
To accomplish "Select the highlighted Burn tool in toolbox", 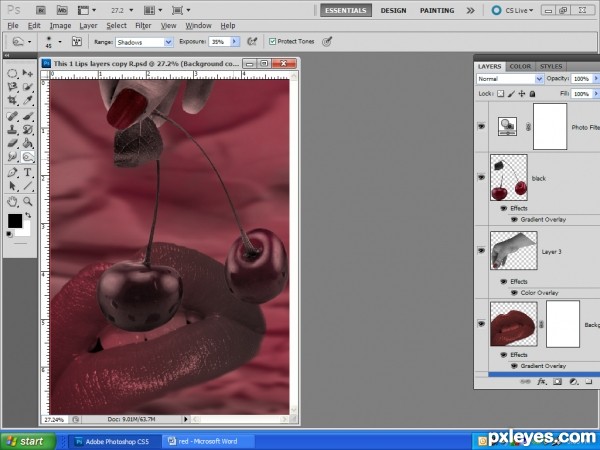I will [28, 157].
